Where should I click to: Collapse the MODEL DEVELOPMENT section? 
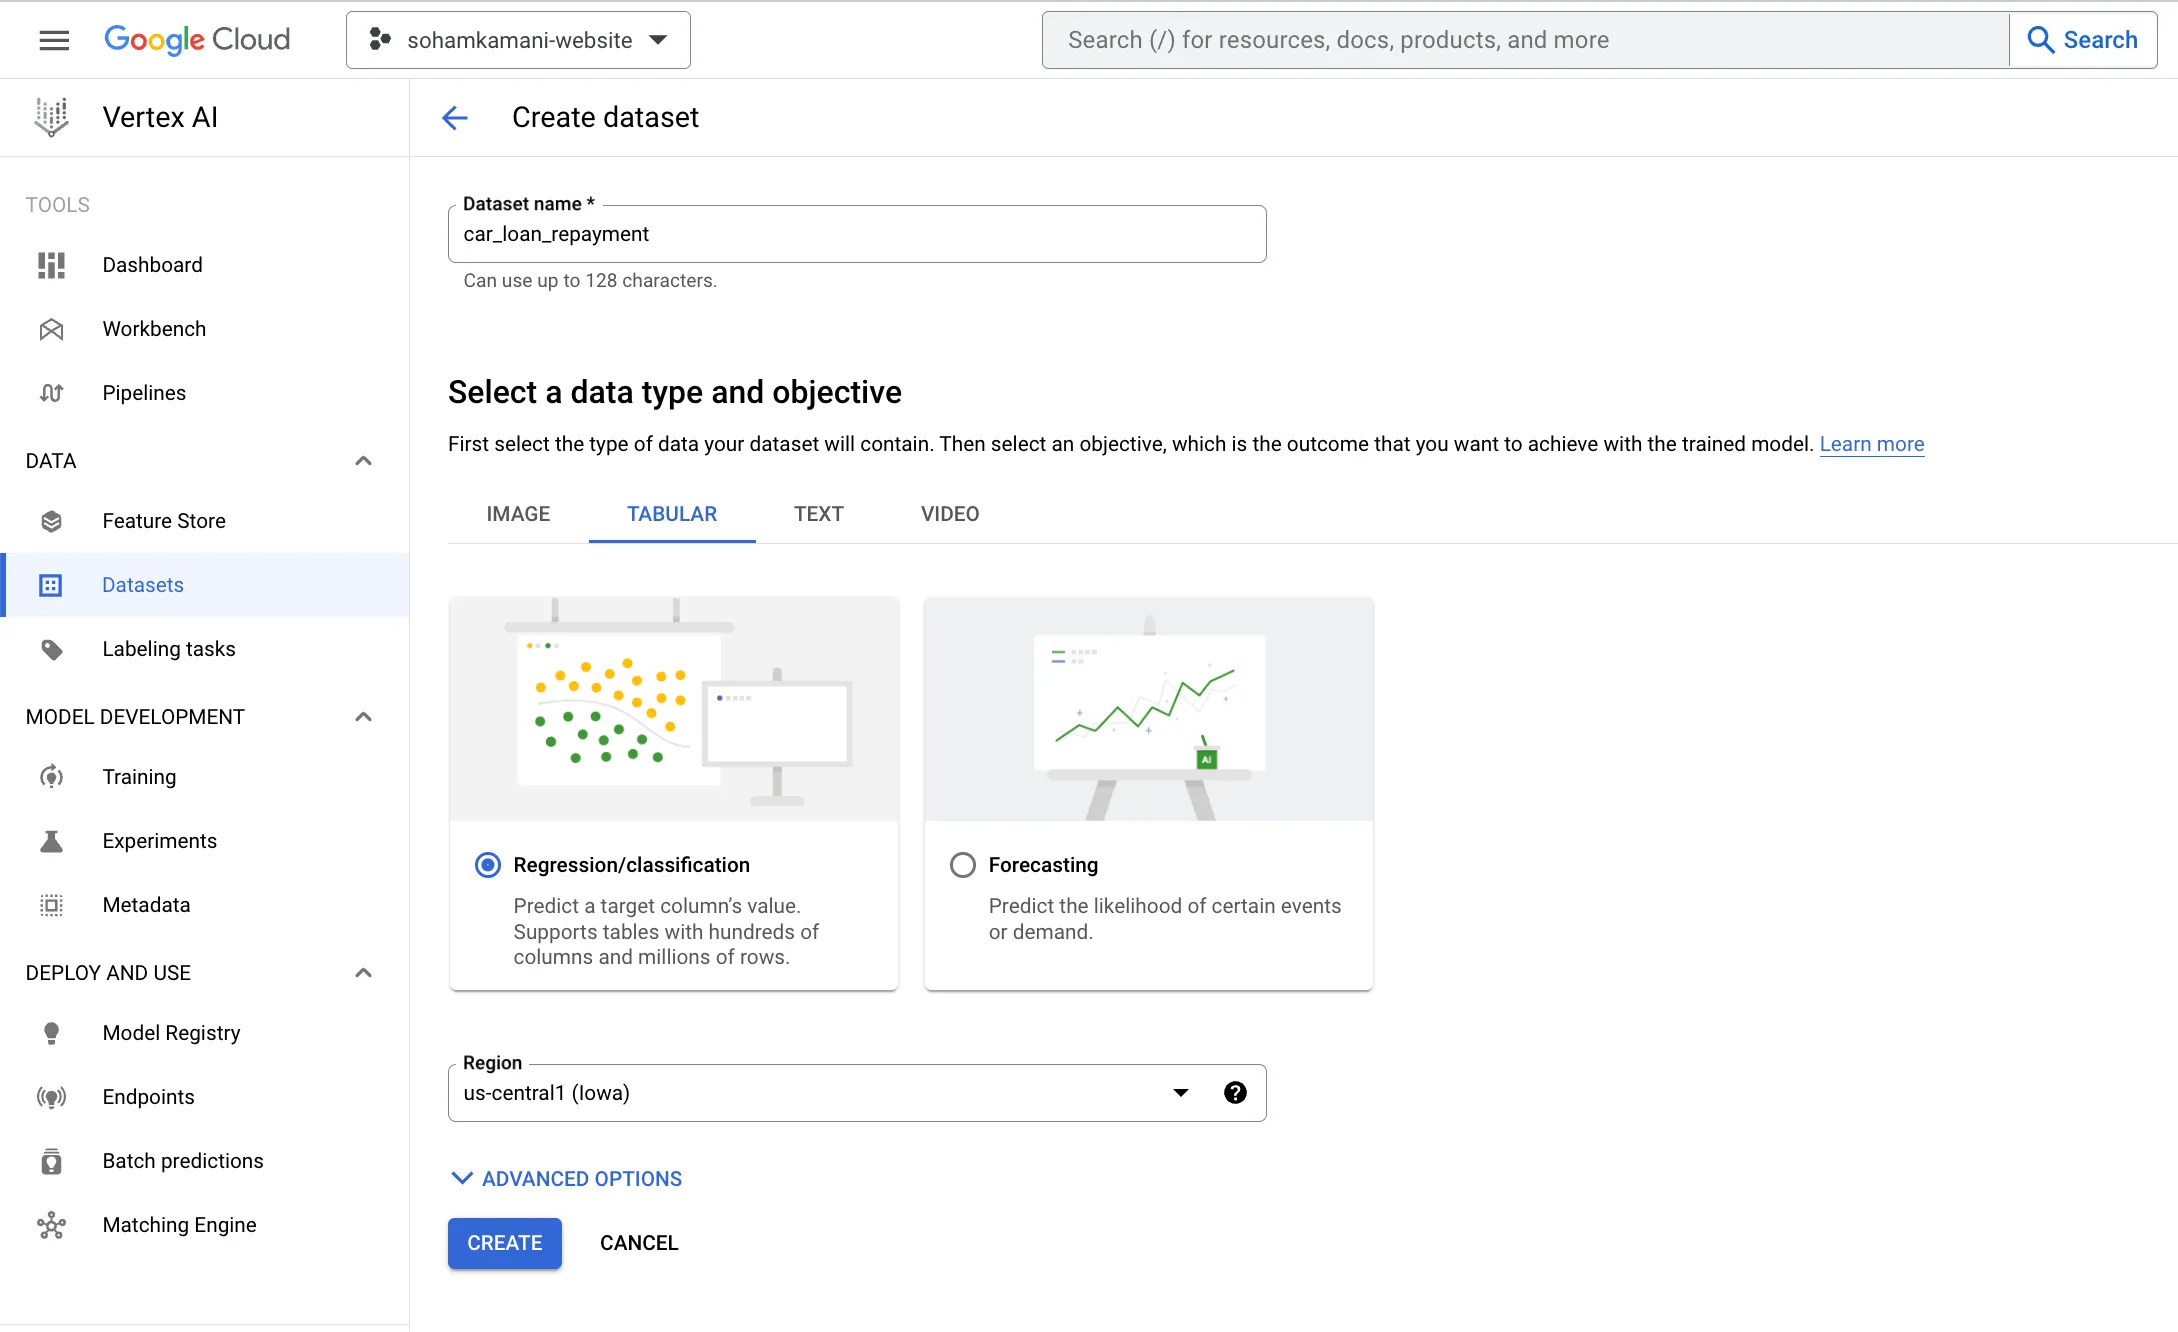364,717
